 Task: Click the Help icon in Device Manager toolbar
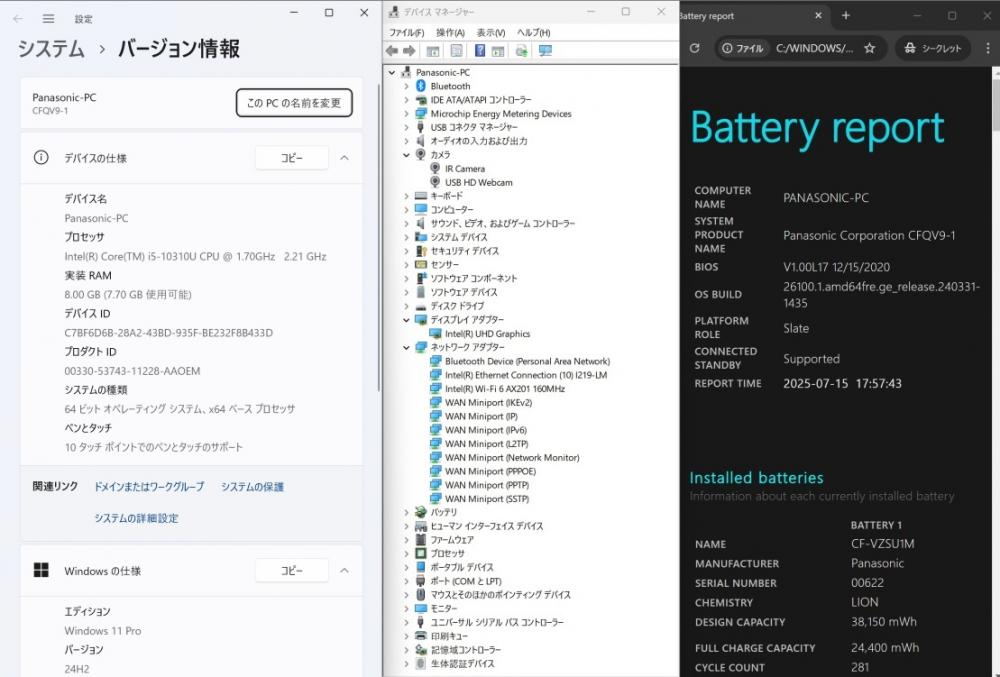[480, 51]
